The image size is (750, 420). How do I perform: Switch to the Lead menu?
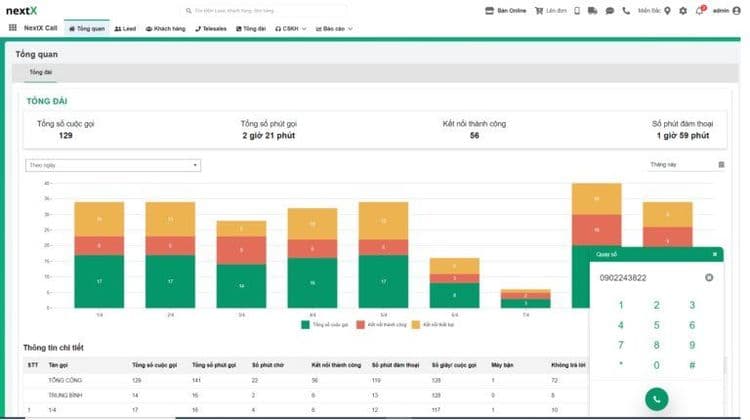tap(125, 29)
